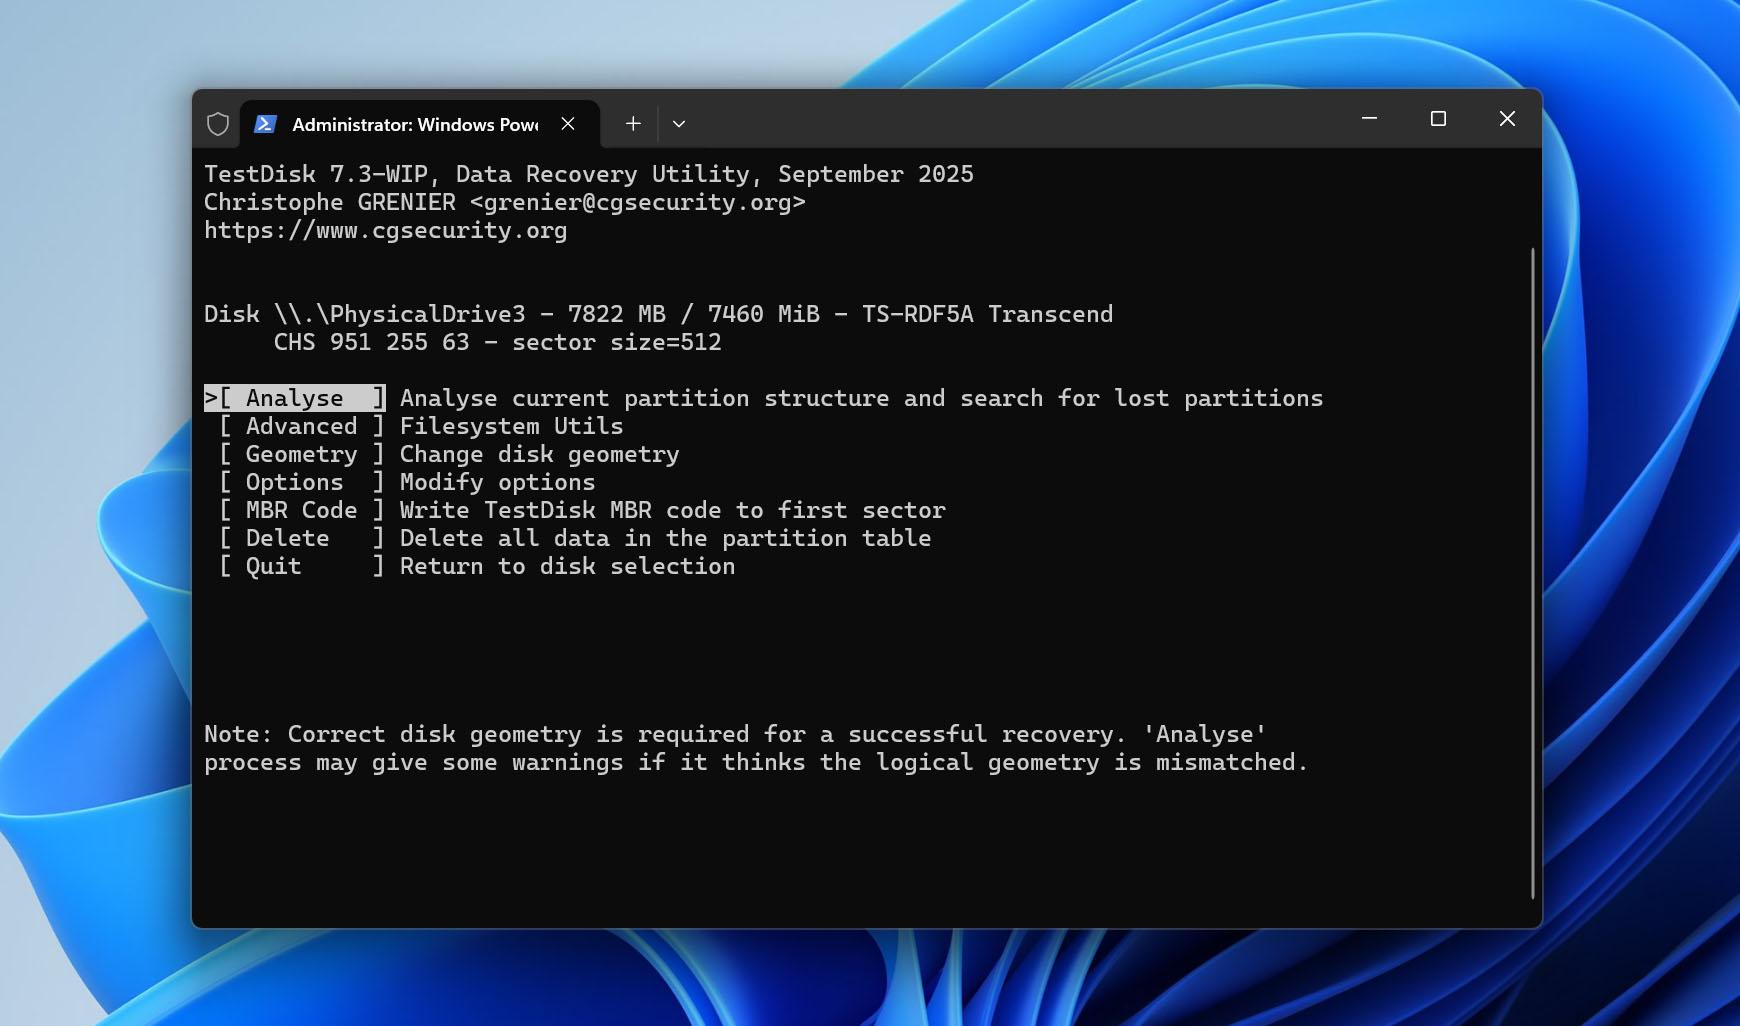Click 'Write TestDisk MBR code to first sector'
The image size is (1740, 1026).
[x=672, y=510]
